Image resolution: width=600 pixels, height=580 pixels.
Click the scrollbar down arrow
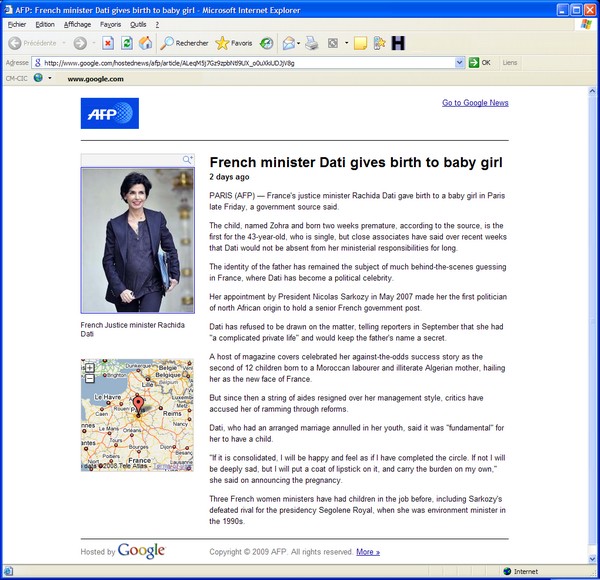point(592,559)
